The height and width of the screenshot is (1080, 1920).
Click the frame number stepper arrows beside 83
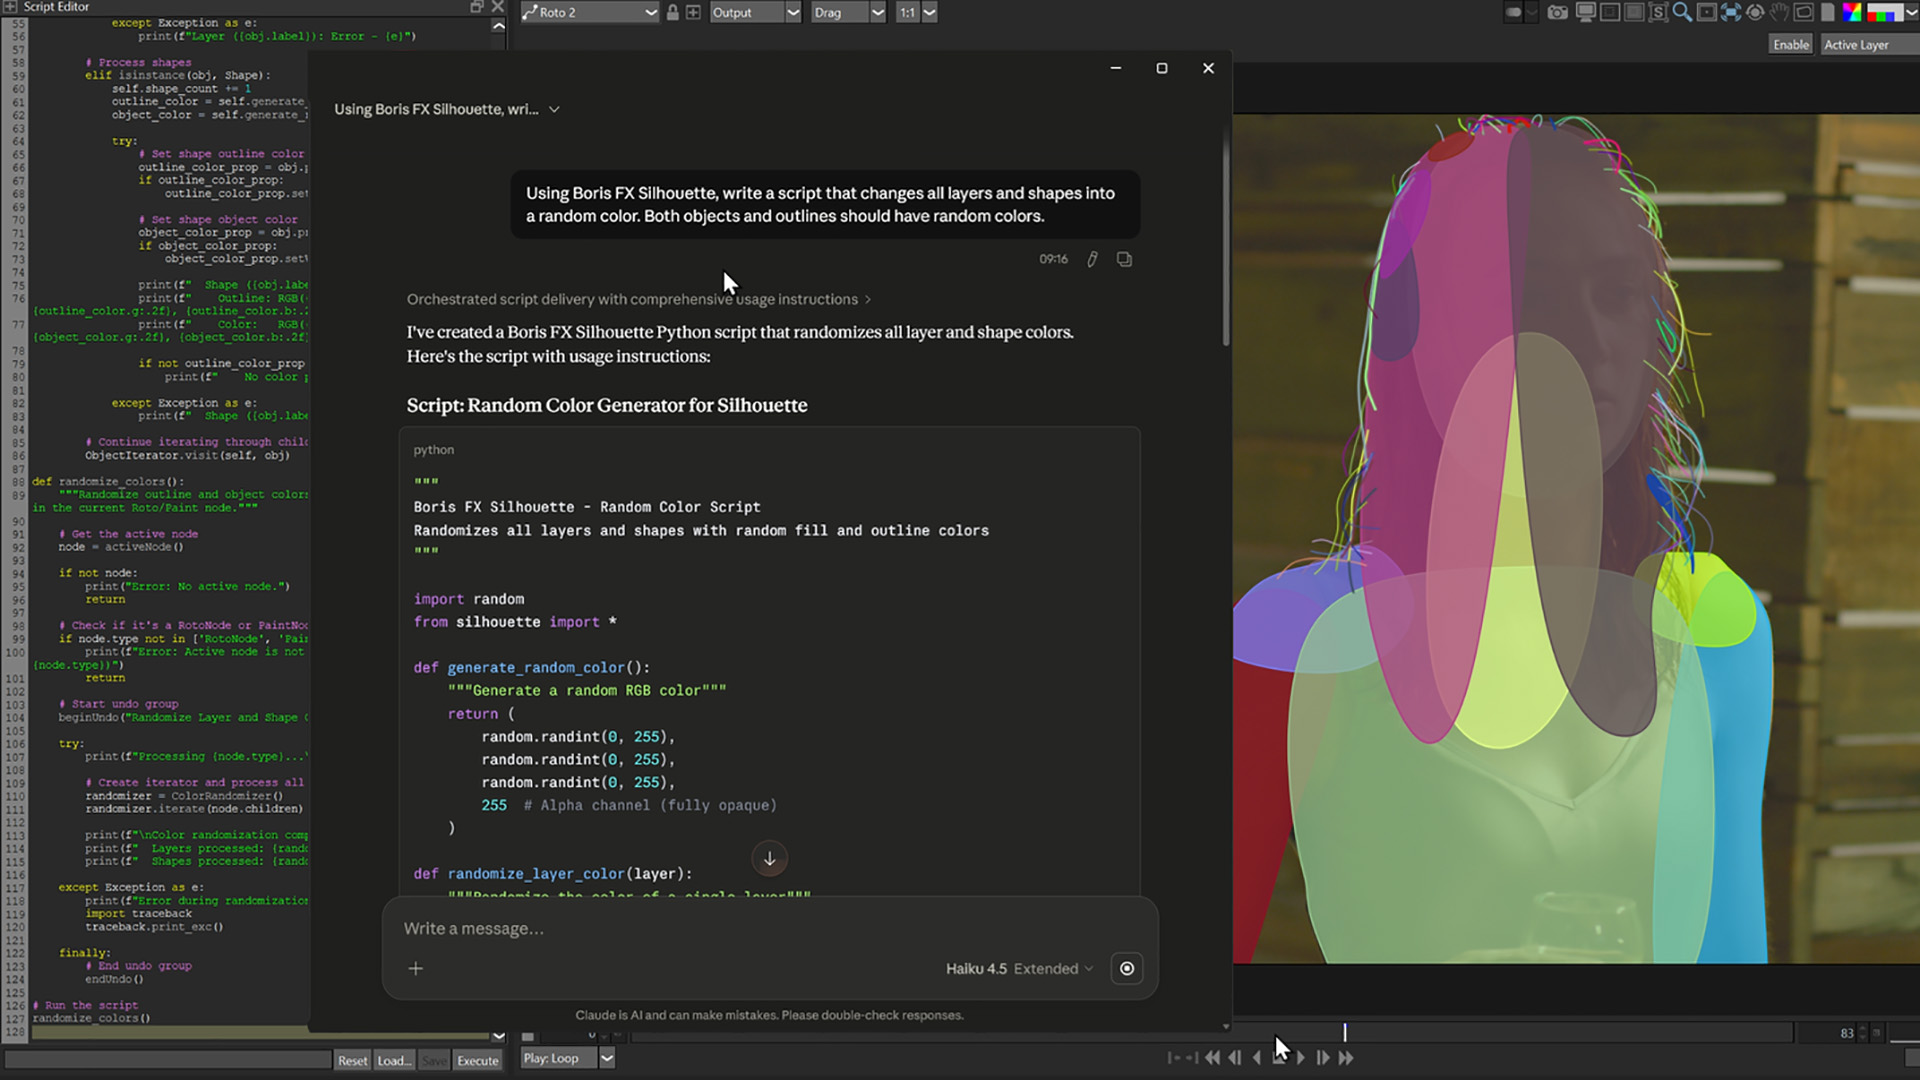1862,1033
